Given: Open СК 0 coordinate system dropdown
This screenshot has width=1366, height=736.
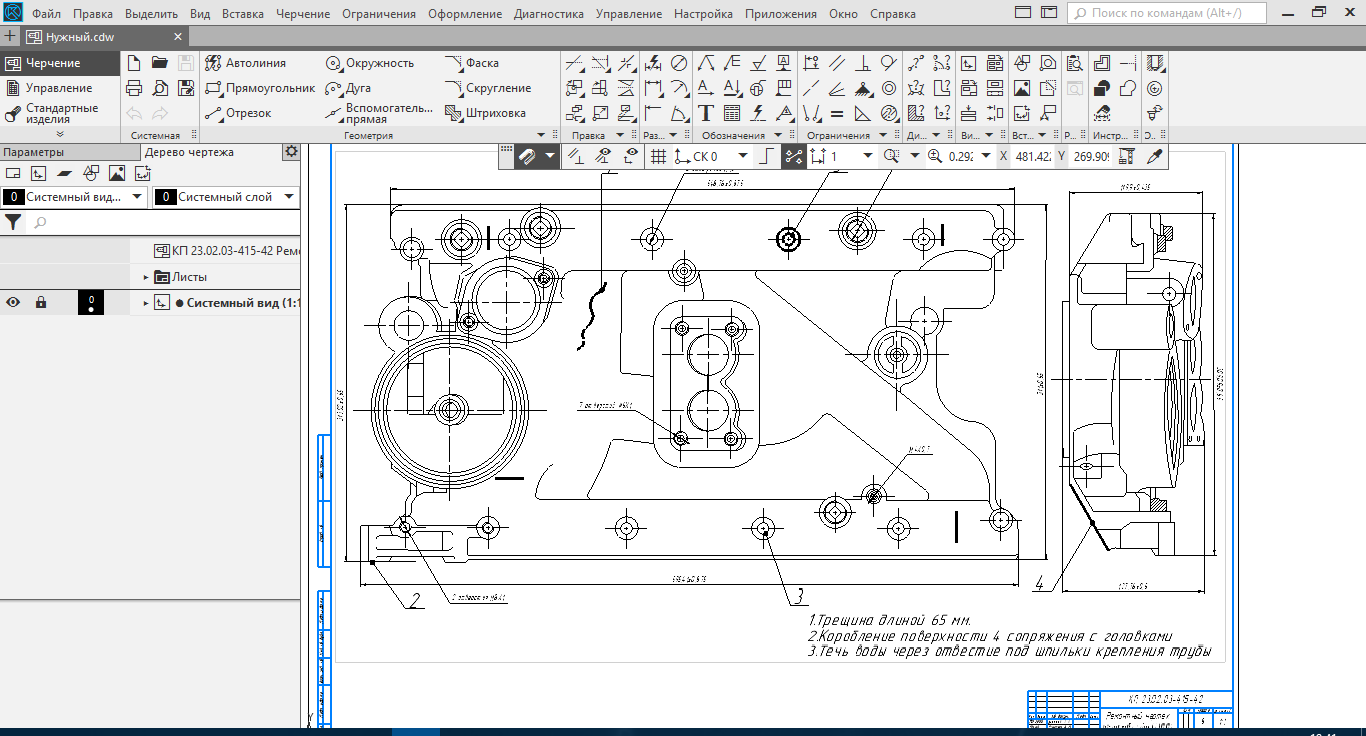Looking at the screenshot, I should point(743,156).
